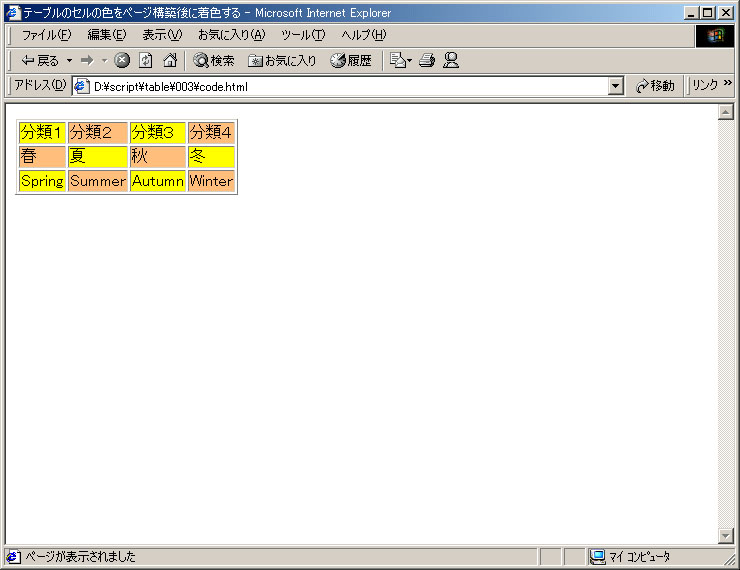Open the Help (ヘルプ) menu
740x570 pixels.
click(x=364, y=34)
